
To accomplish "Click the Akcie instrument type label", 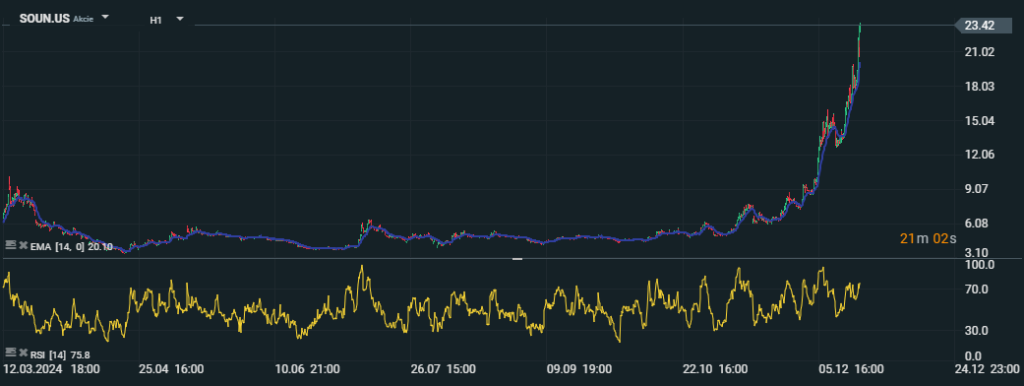I will 84,20.
